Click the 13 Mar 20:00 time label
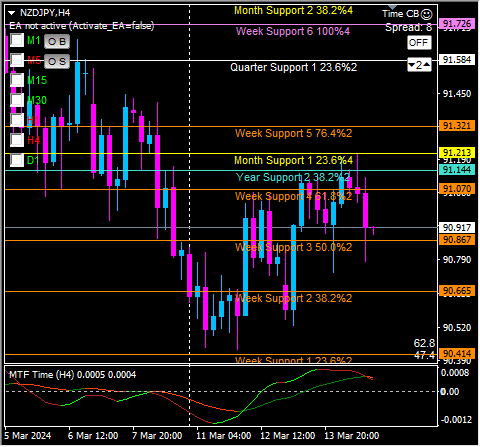 coord(351,436)
